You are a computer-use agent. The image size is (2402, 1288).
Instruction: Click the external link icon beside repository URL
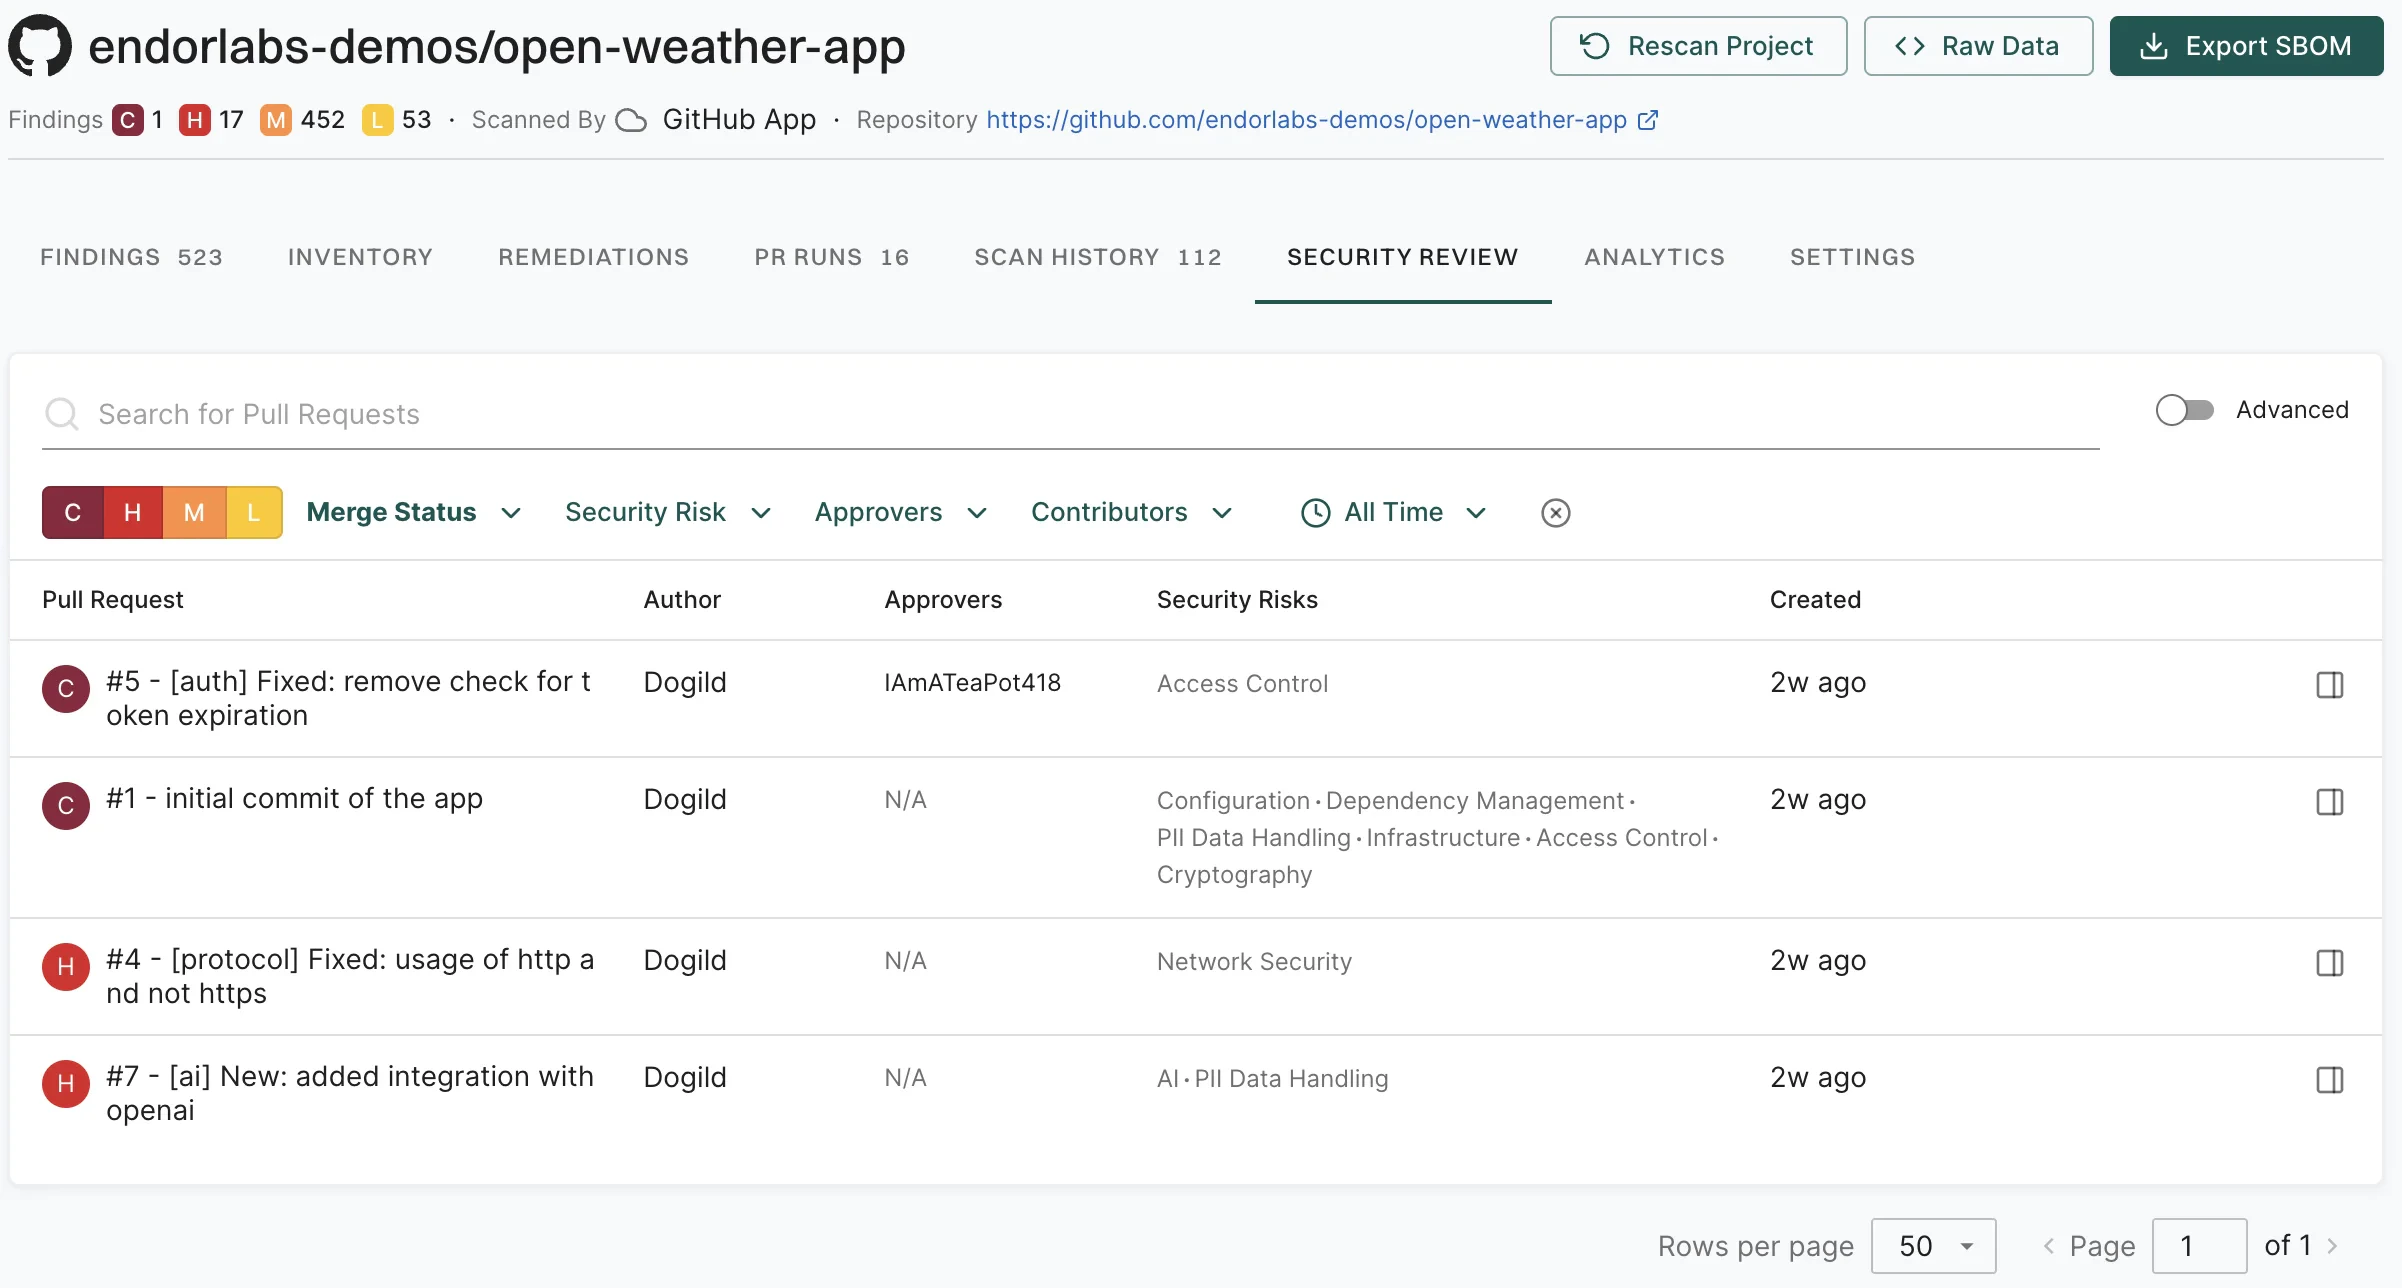[1648, 120]
